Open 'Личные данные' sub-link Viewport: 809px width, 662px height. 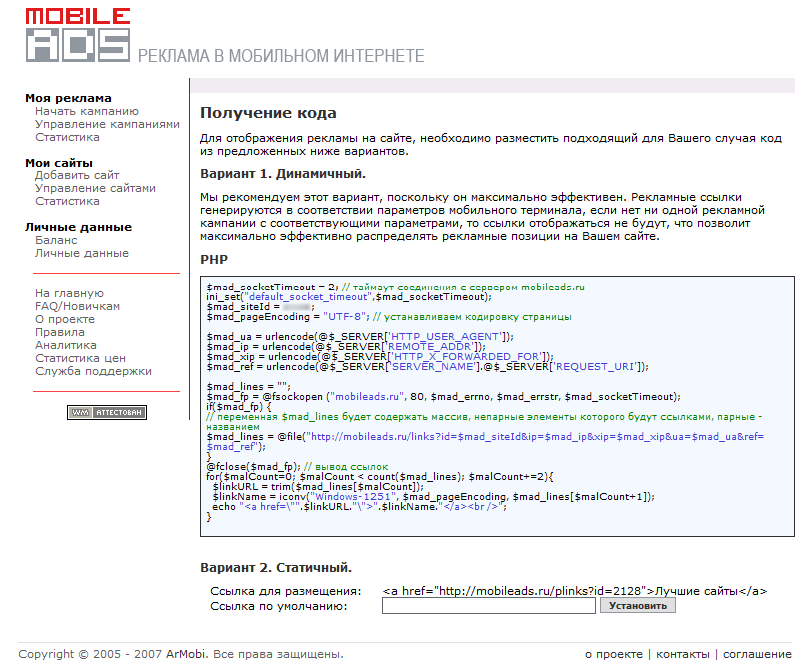[x=81, y=253]
